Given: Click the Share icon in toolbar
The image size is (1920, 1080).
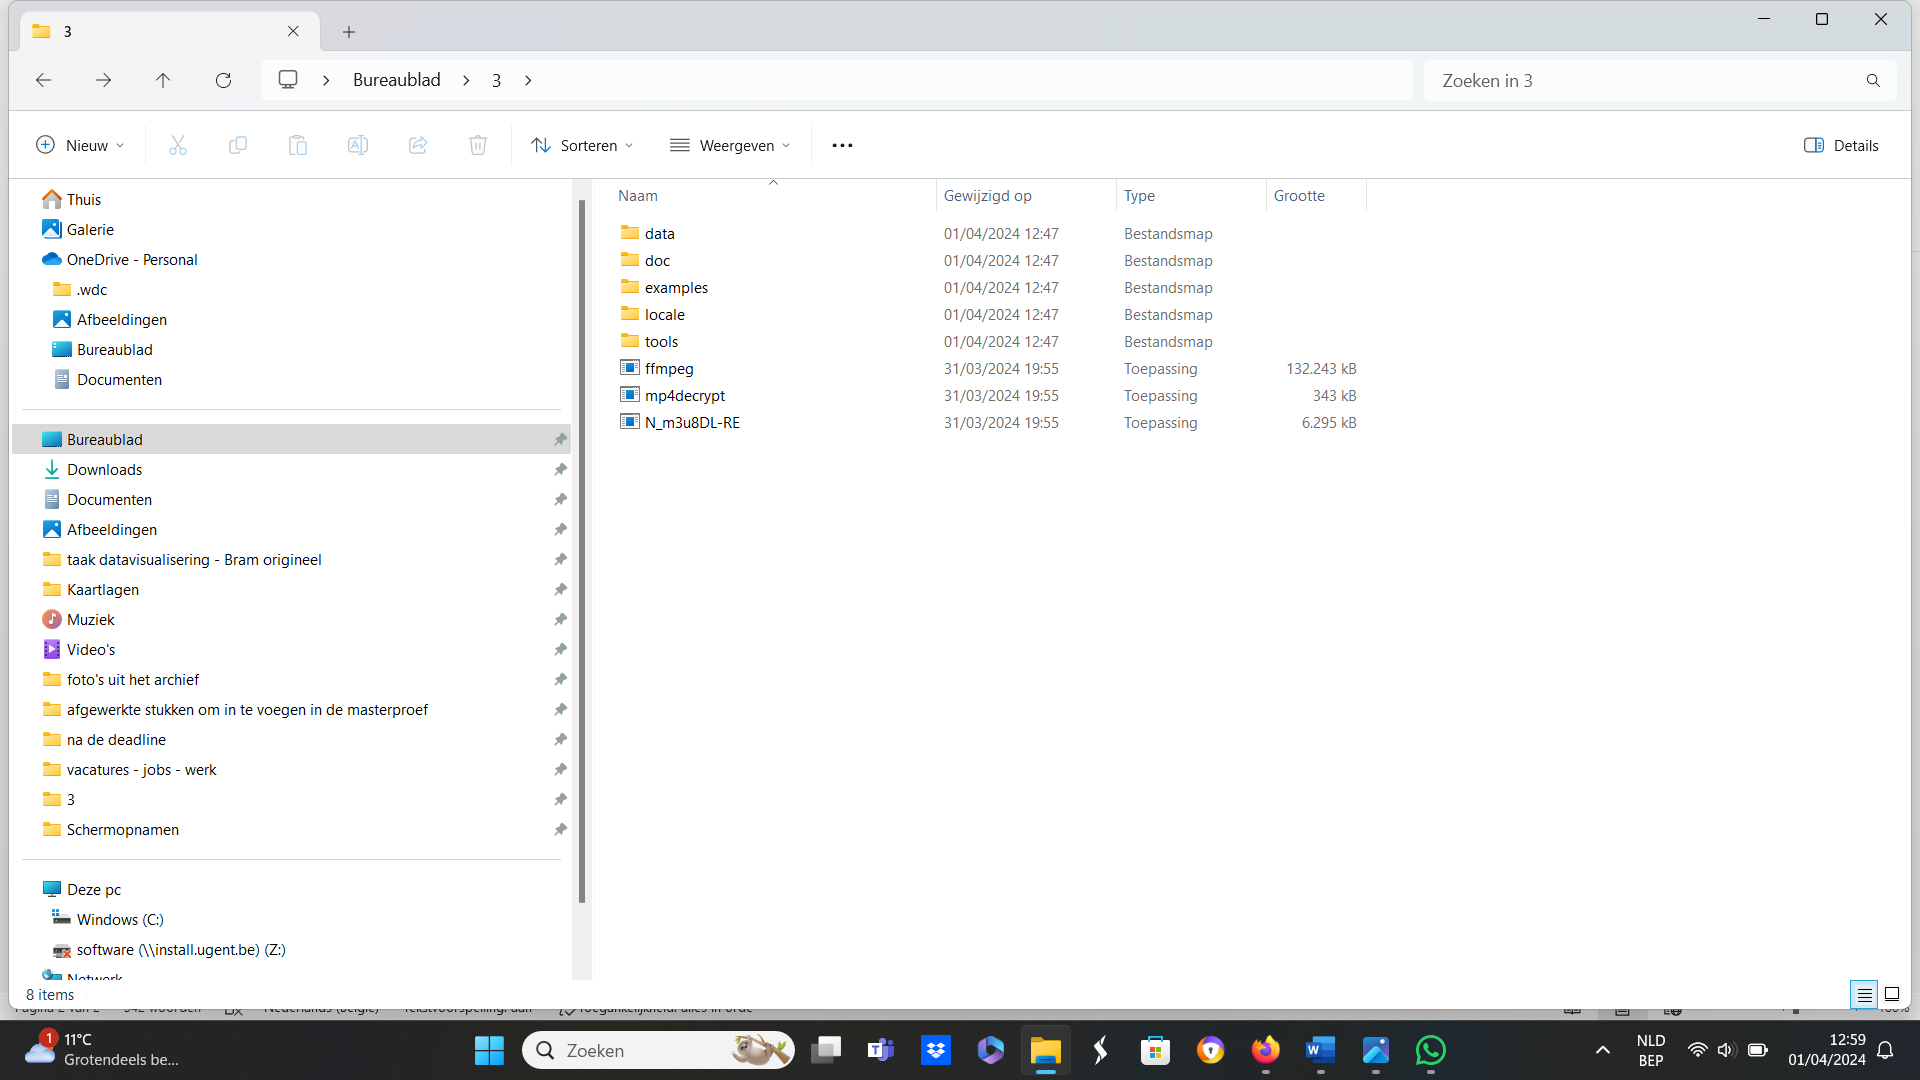Looking at the screenshot, I should (418, 146).
